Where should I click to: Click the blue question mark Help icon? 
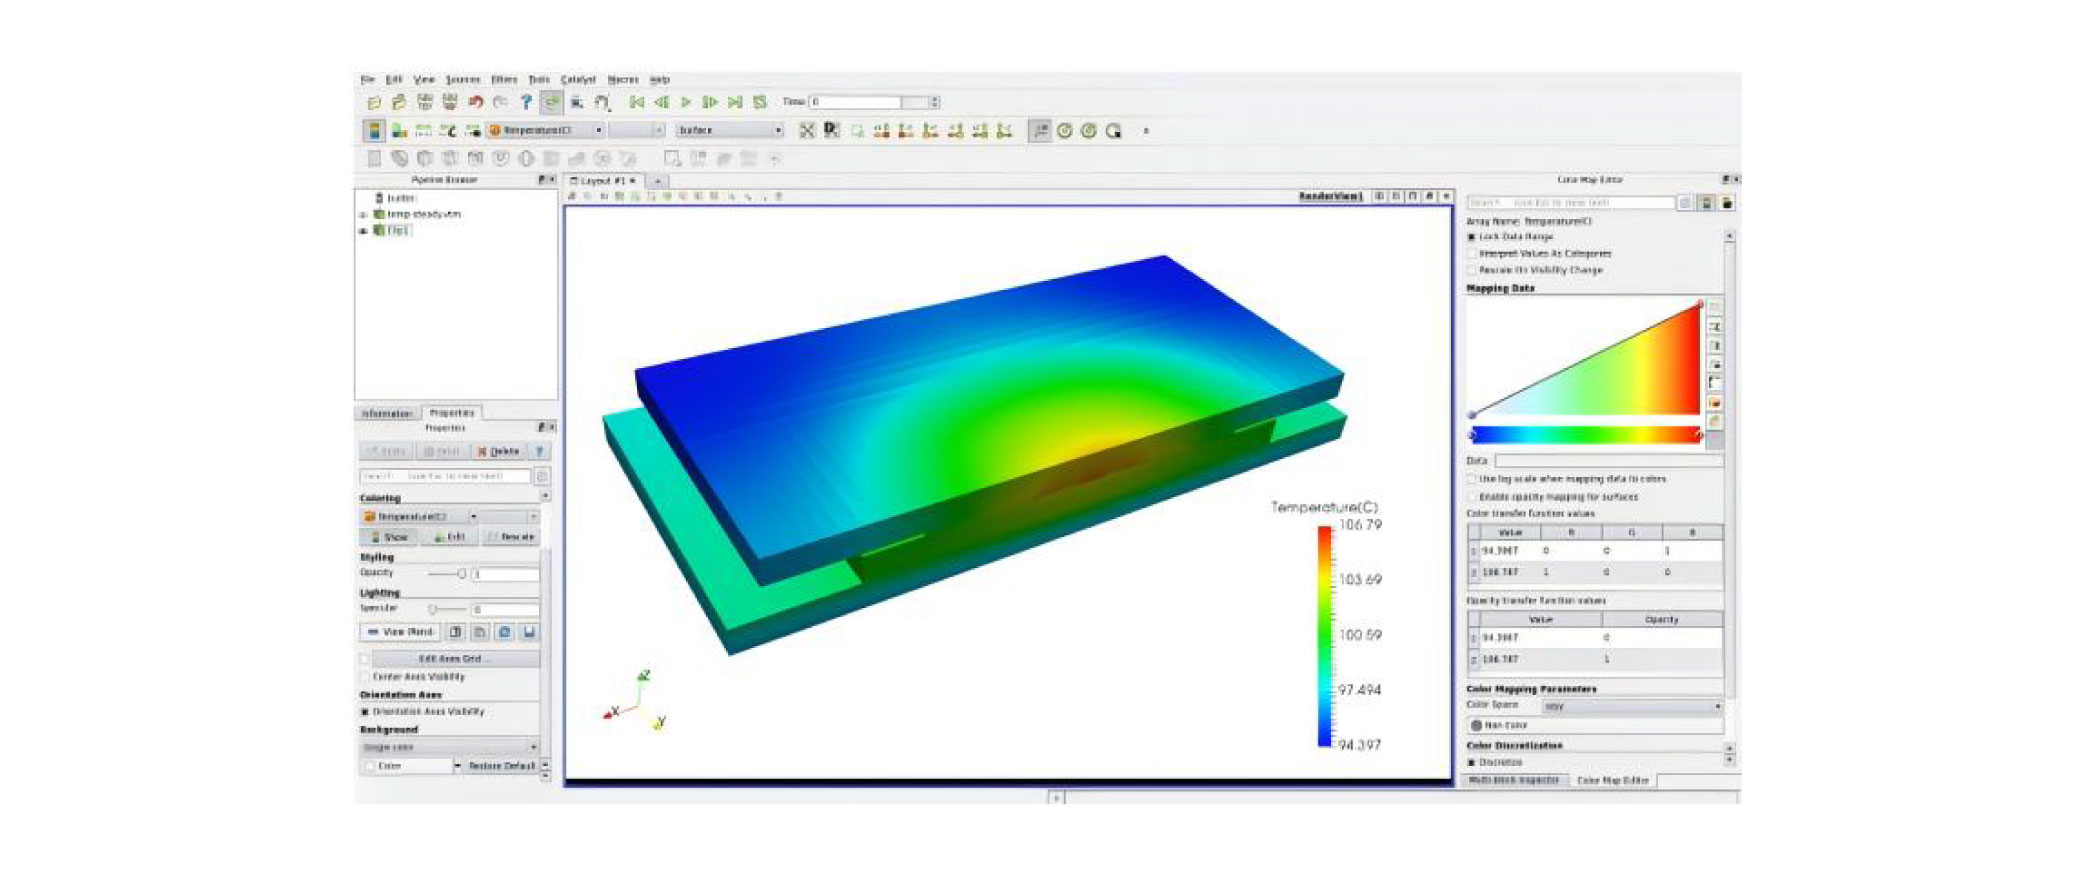526,102
